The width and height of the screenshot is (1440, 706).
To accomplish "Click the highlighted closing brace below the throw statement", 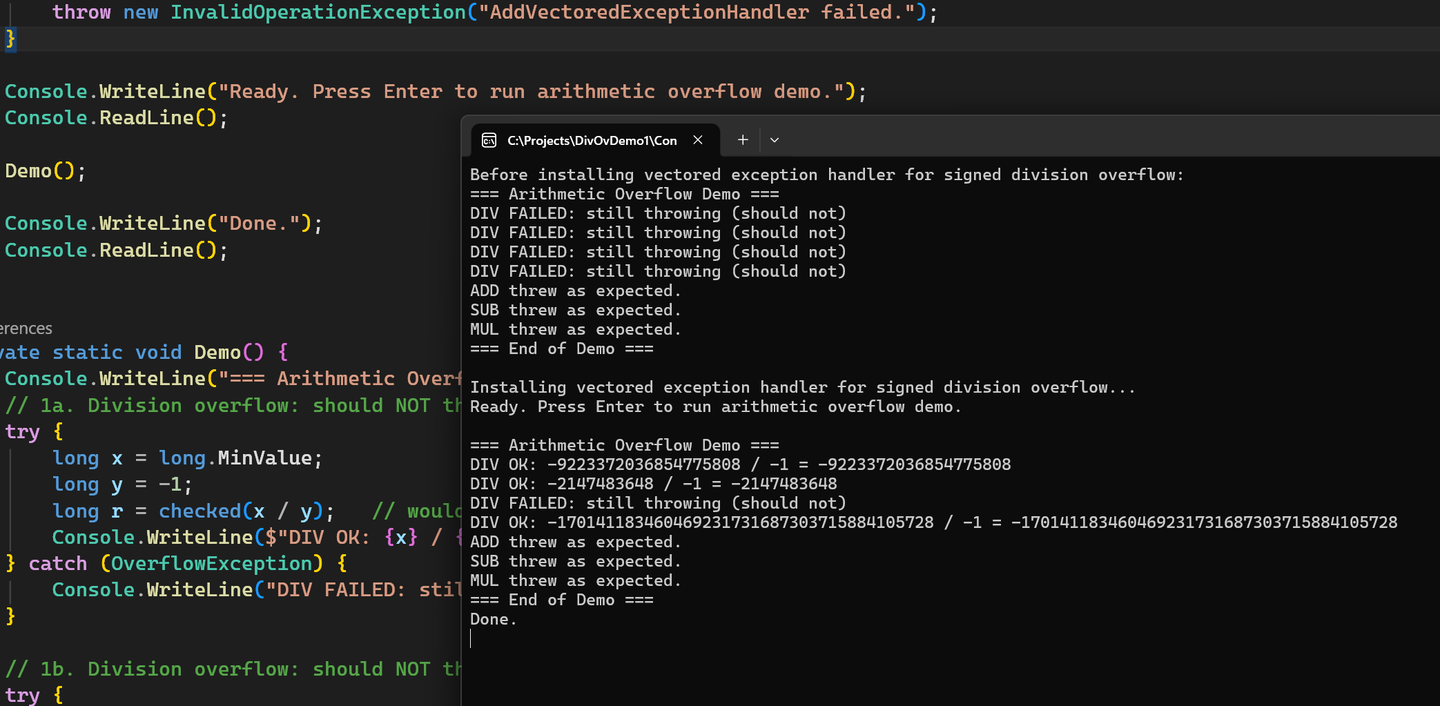I will pyautogui.click(x=11, y=39).
